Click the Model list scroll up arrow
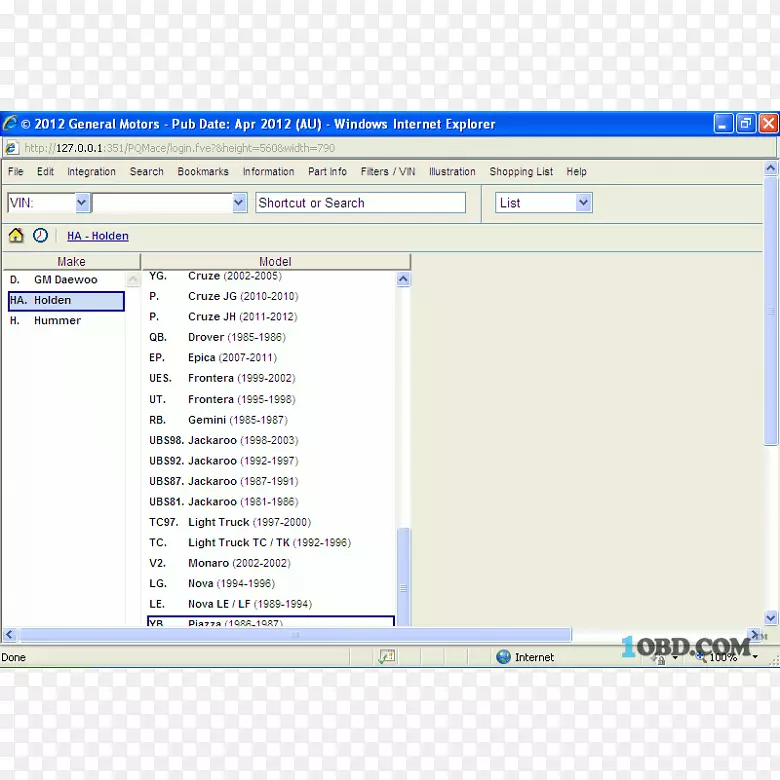Viewport: 780px width, 780px height. pyautogui.click(x=403, y=279)
